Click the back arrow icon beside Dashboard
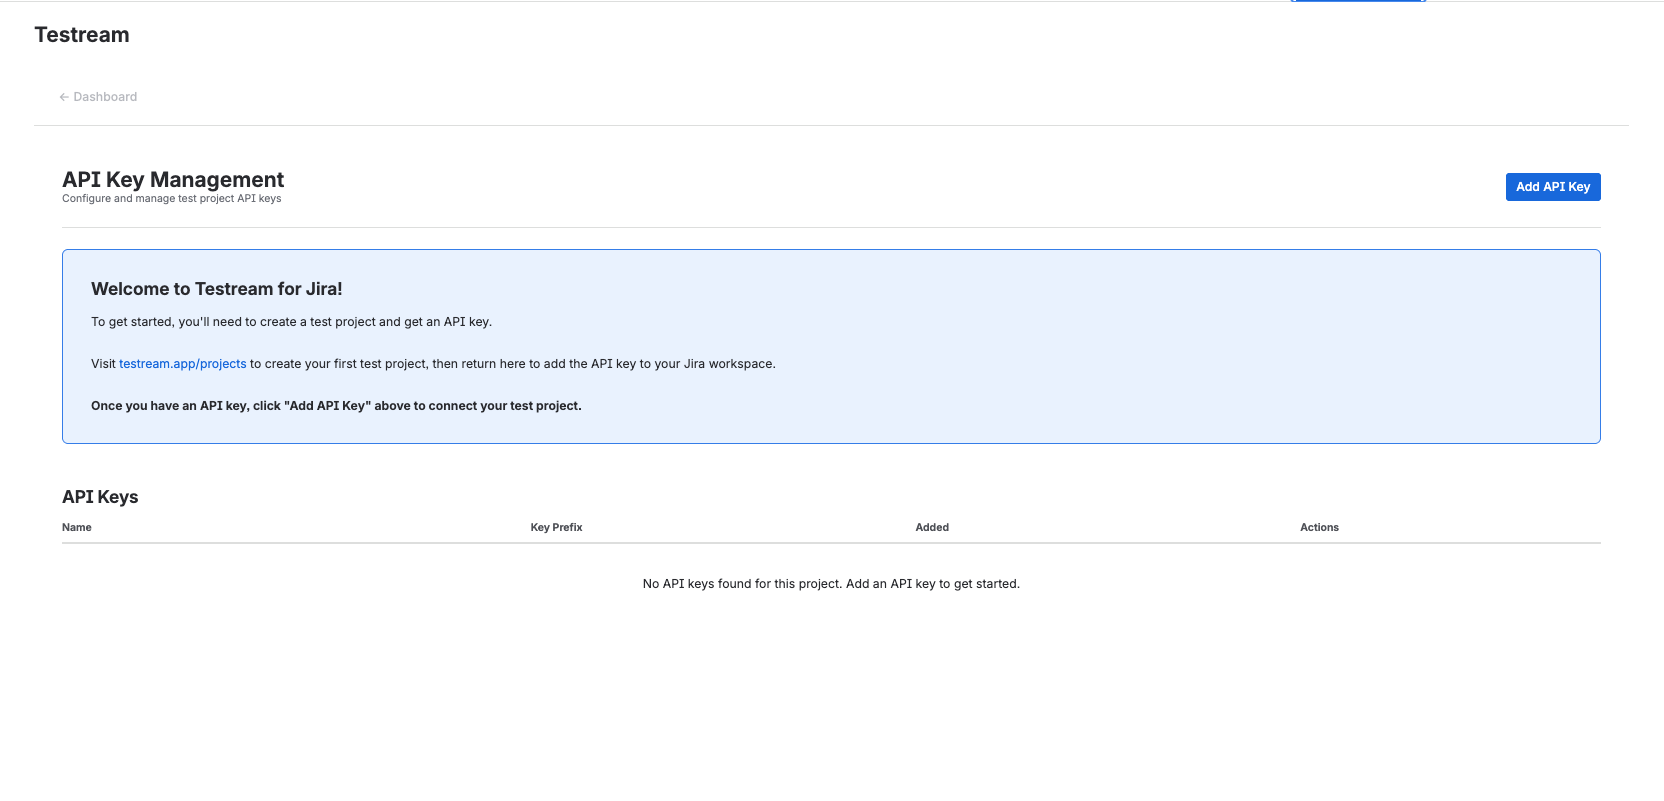The image size is (1664, 801). pos(64,97)
